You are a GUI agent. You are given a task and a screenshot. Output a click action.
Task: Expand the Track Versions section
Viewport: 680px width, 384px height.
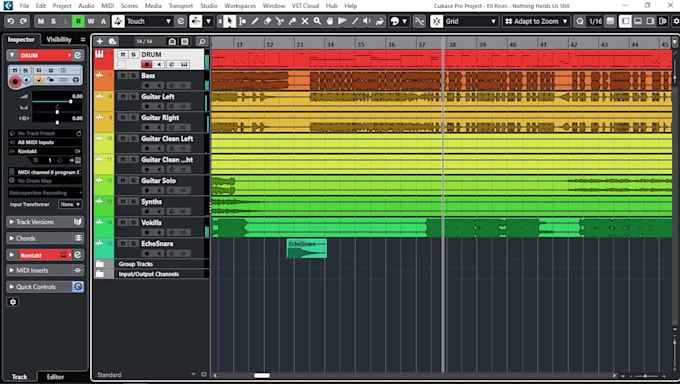click(45, 222)
